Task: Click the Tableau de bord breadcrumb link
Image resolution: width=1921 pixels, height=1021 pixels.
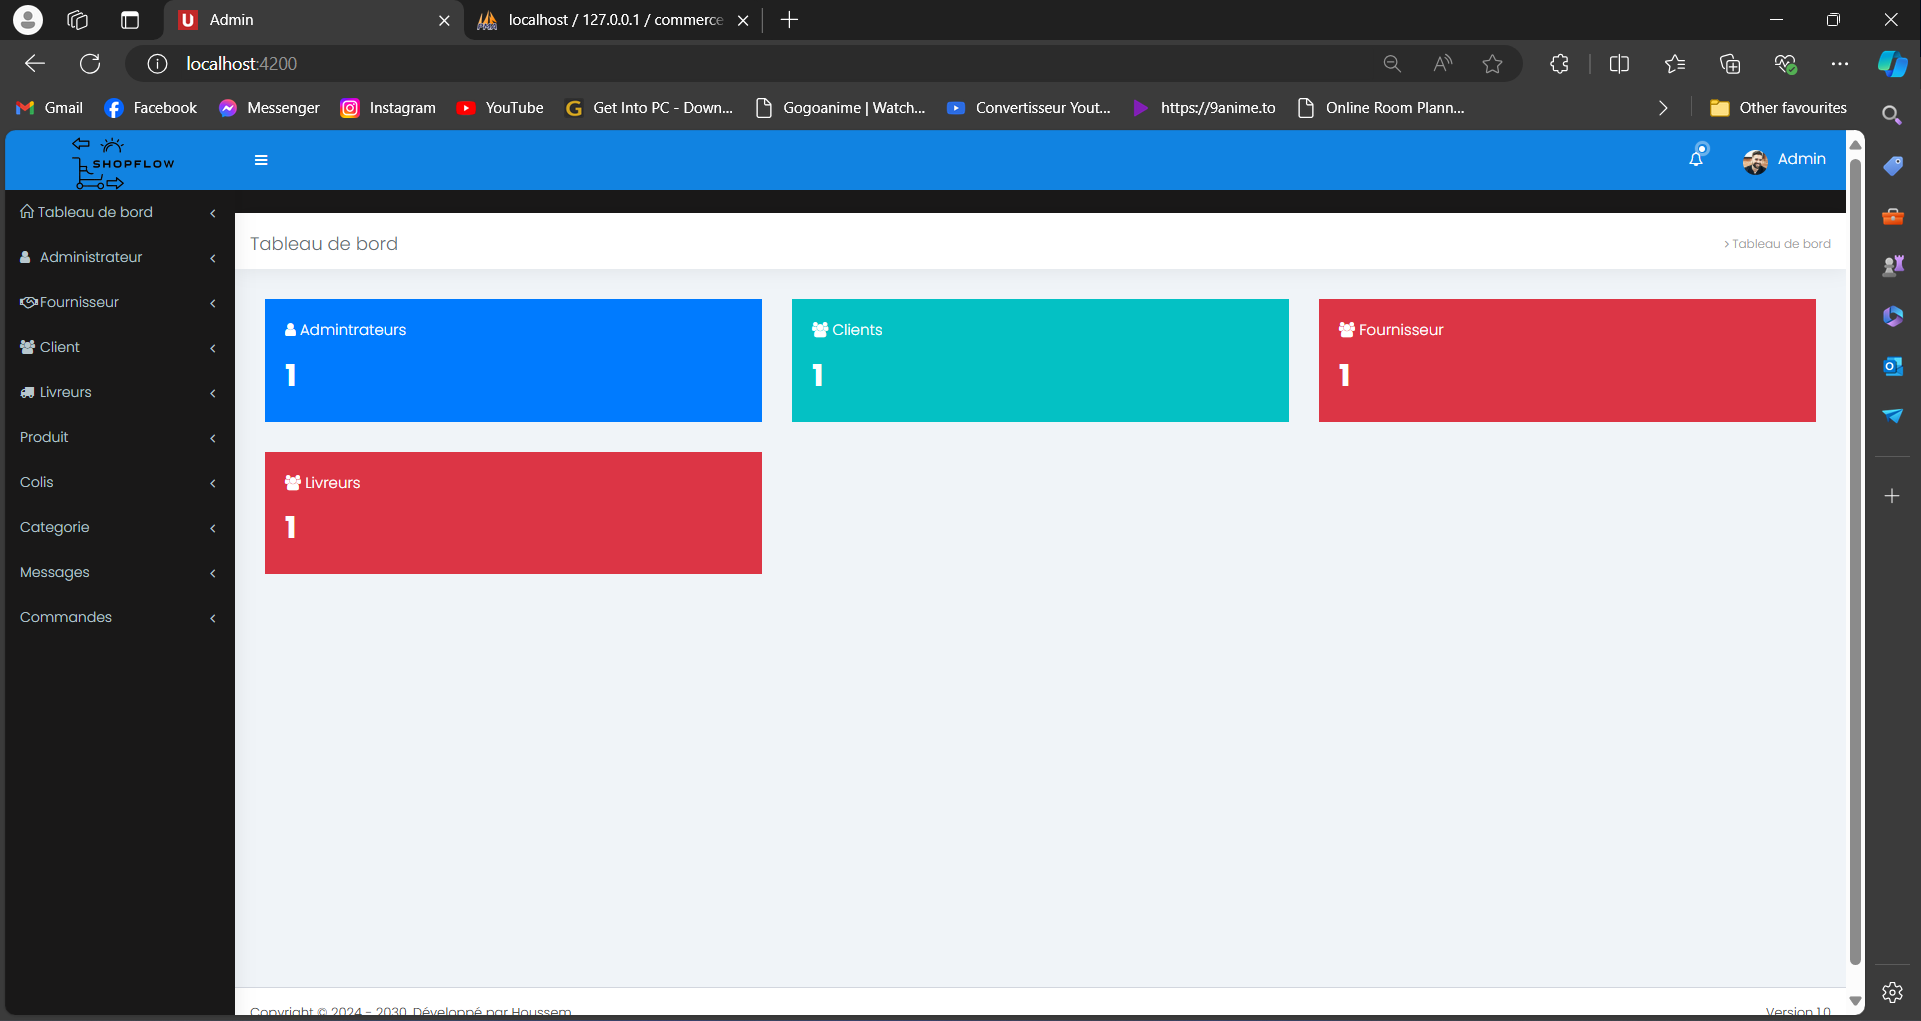Action: (1781, 244)
